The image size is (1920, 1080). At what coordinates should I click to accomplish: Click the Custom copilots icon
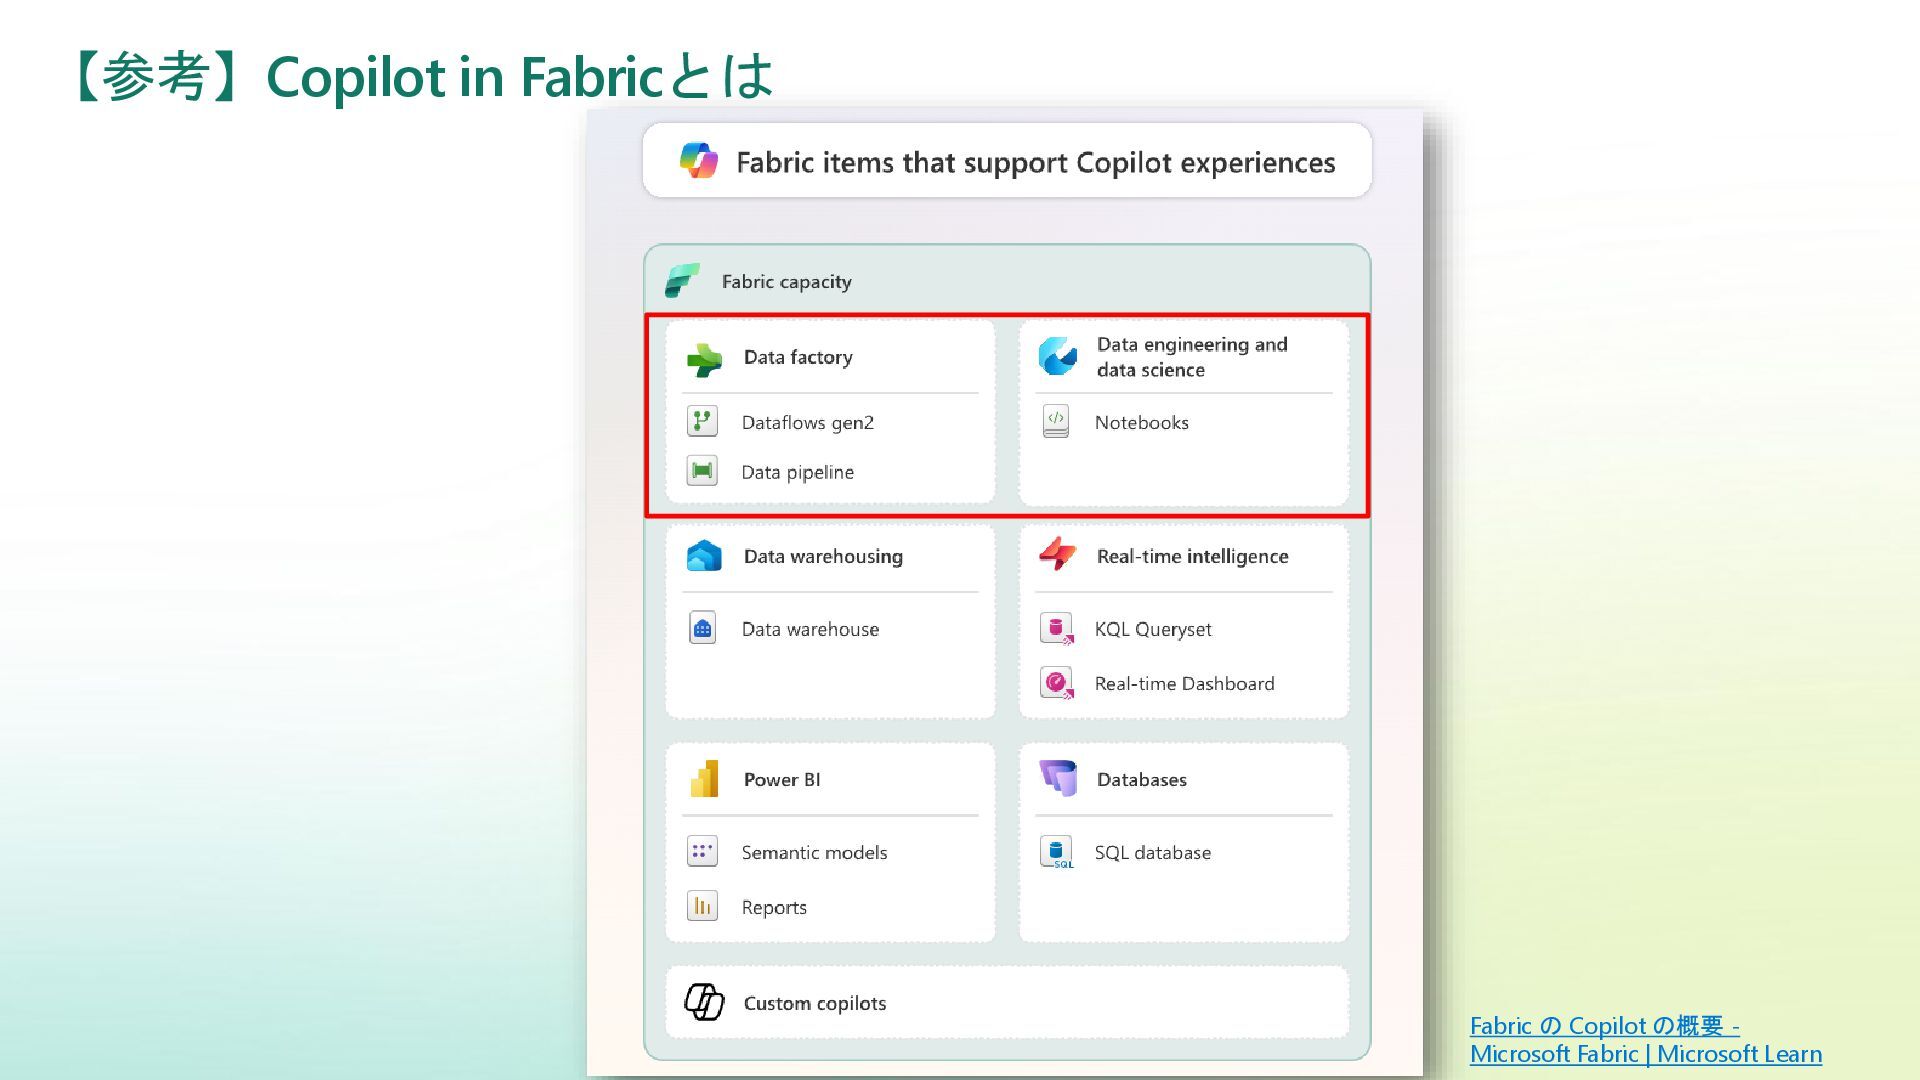click(x=704, y=1002)
